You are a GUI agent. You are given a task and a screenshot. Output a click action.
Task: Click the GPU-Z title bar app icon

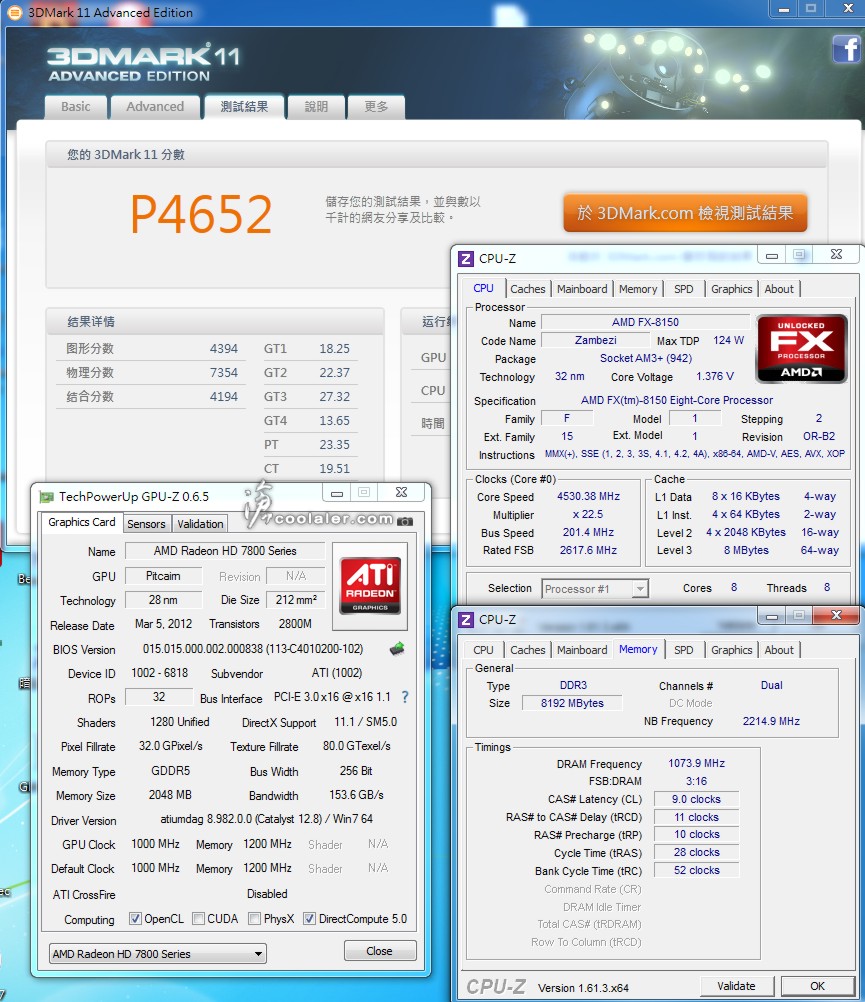click(x=47, y=495)
